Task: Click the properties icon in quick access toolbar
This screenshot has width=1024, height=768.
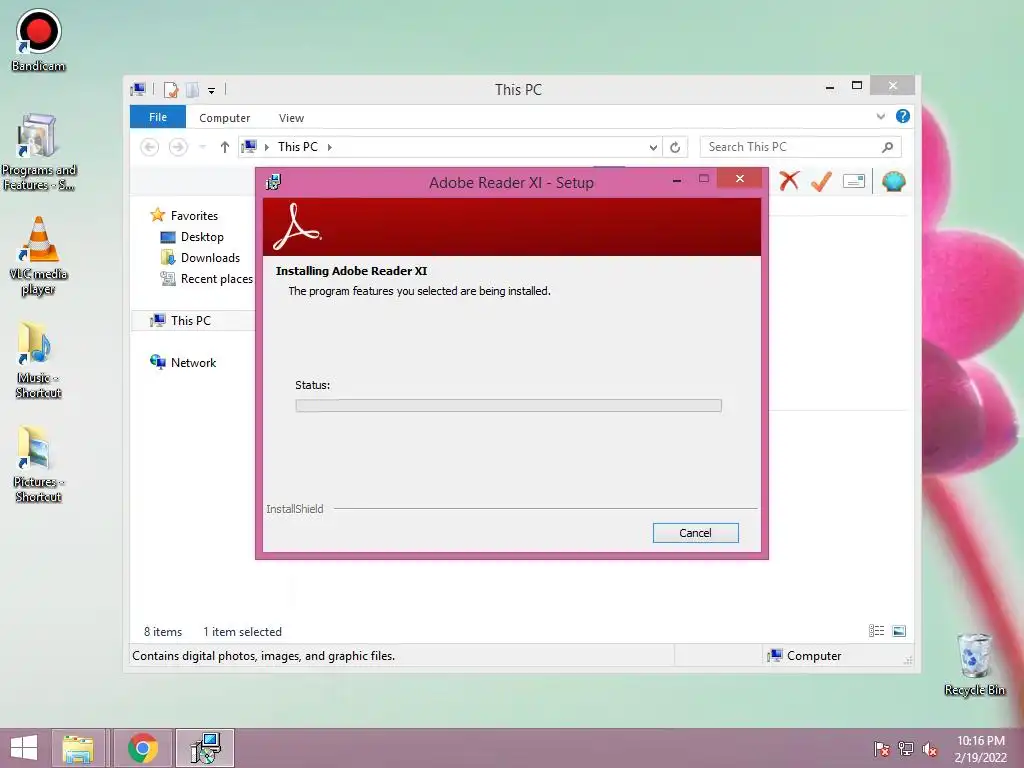Action: pos(171,89)
